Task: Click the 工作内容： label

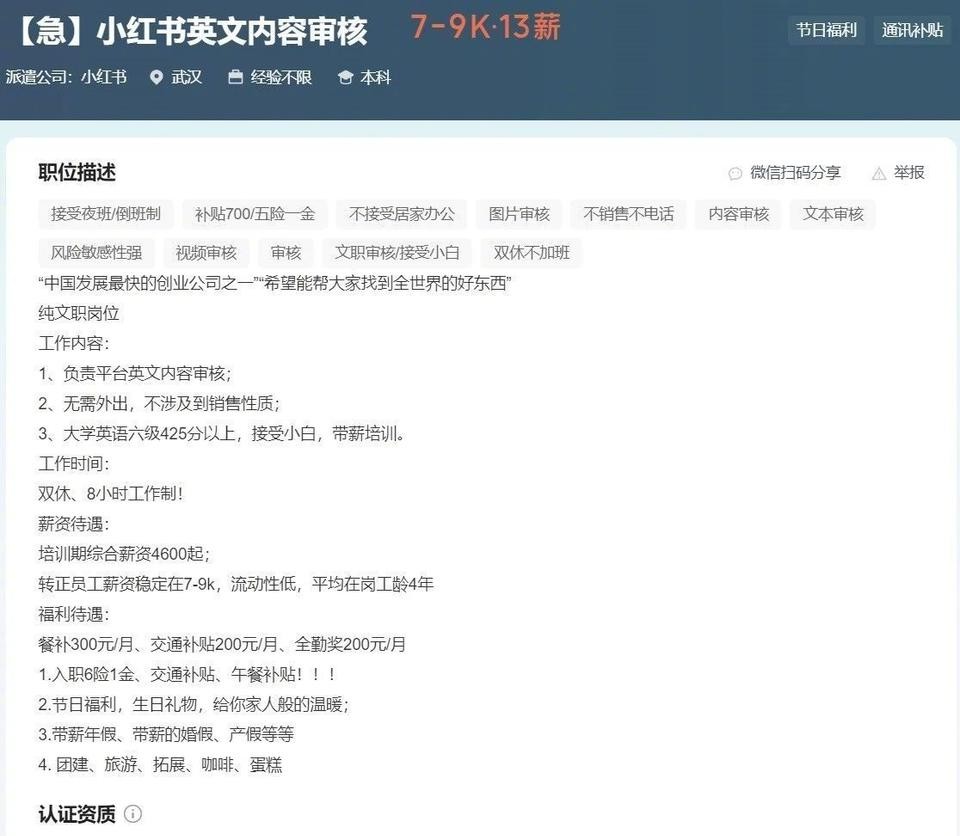Action: (x=74, y=343)
